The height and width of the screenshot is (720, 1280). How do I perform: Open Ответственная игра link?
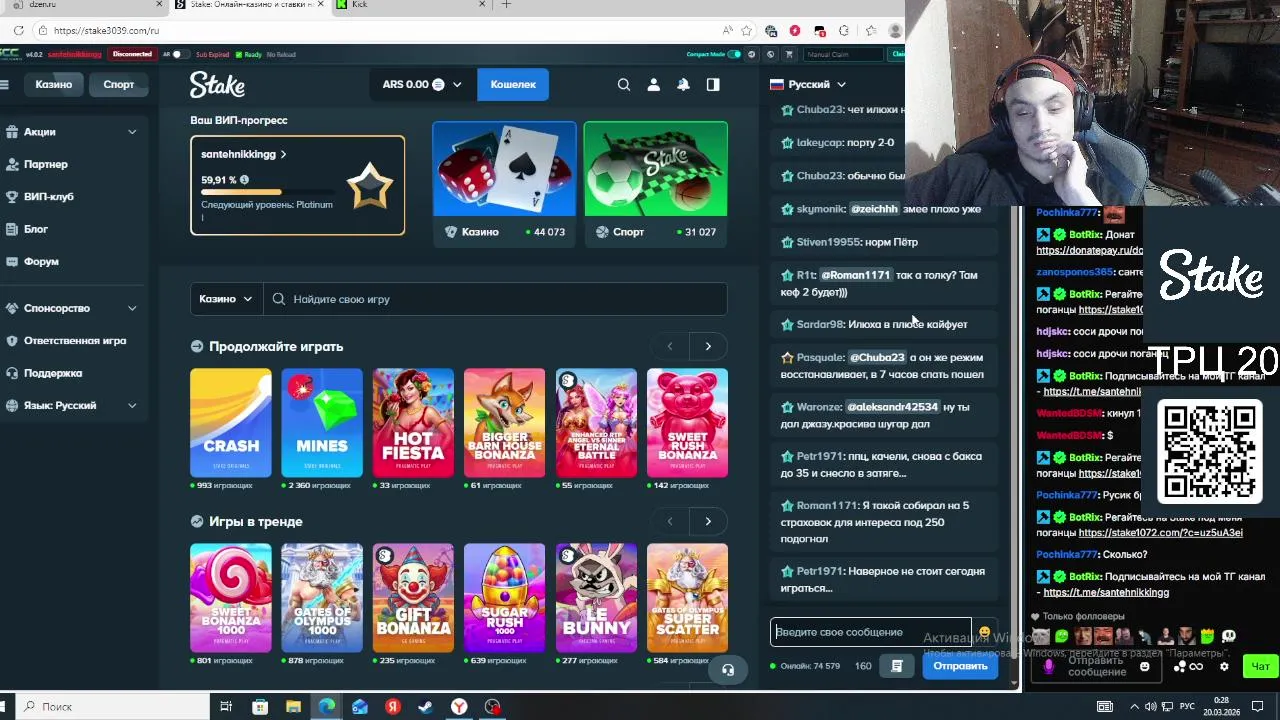[75, 341]
